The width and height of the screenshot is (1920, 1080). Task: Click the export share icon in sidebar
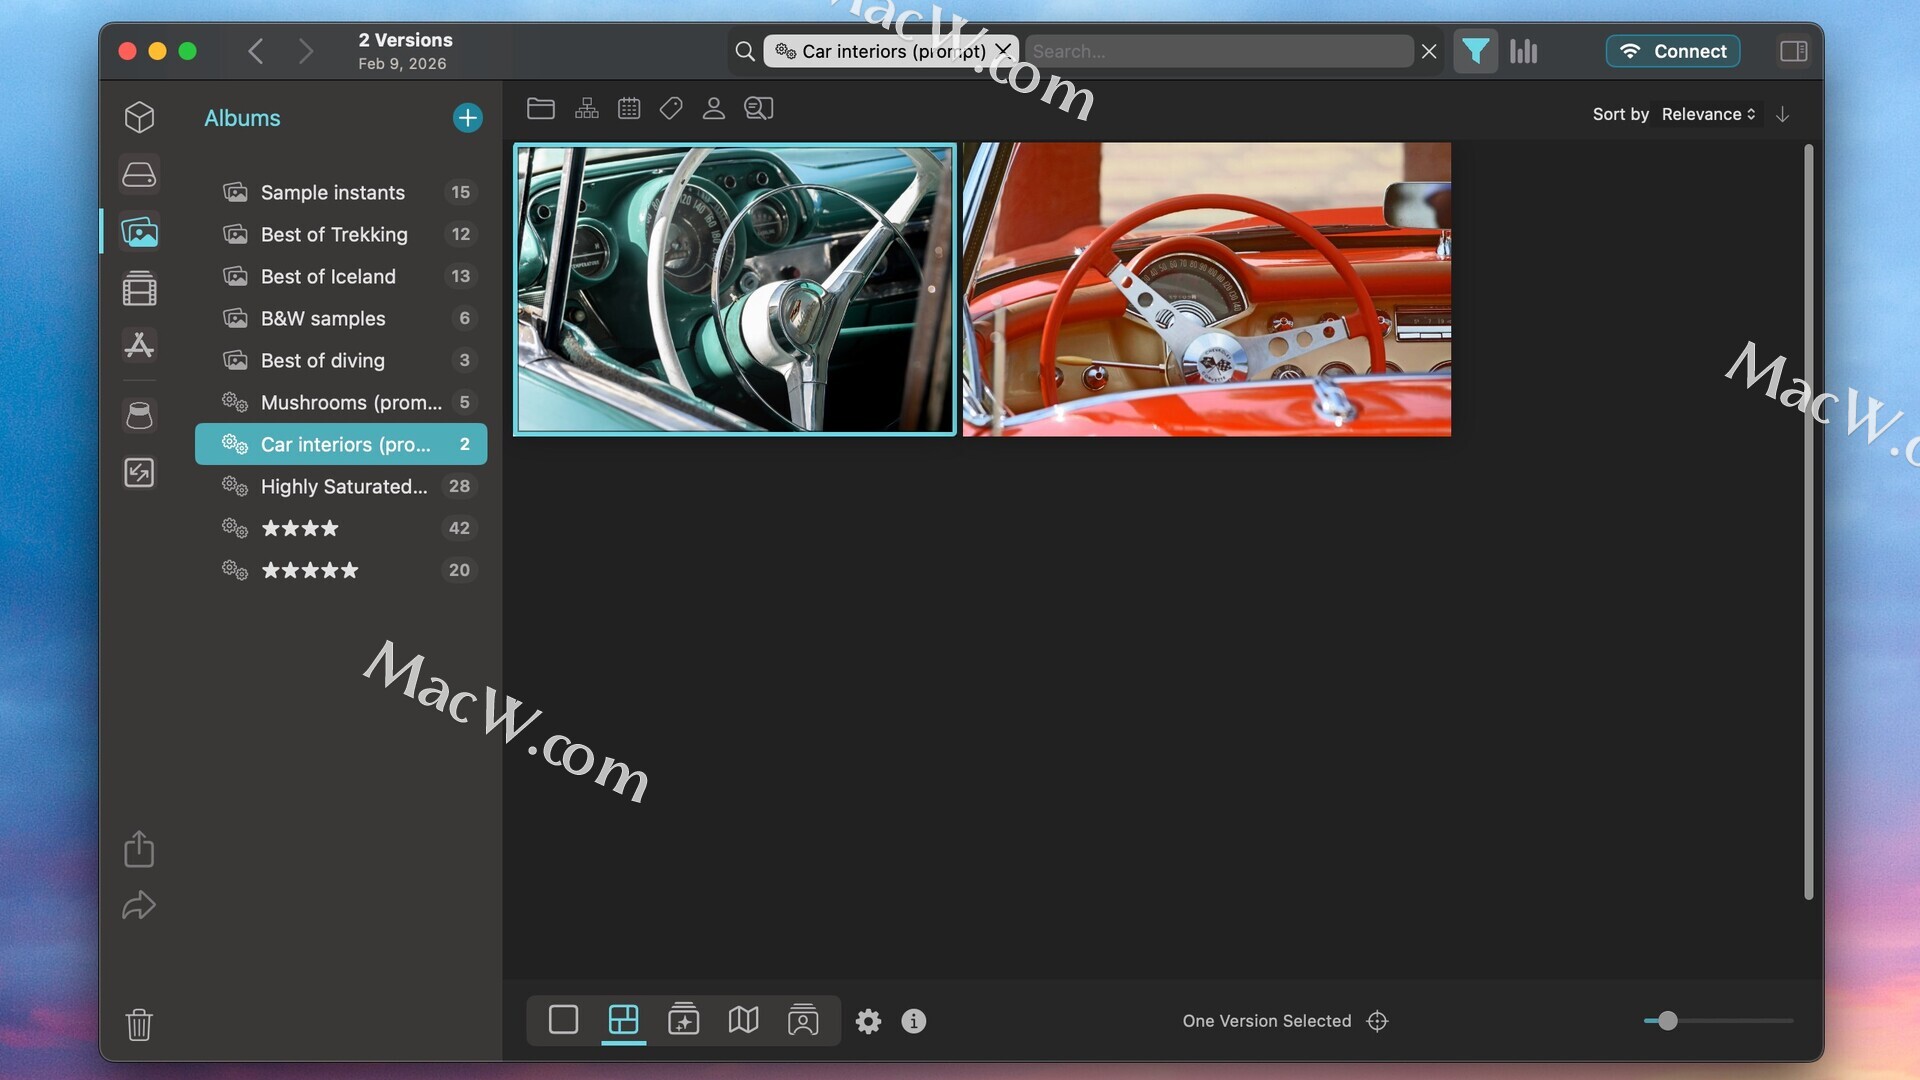(139, 849)
